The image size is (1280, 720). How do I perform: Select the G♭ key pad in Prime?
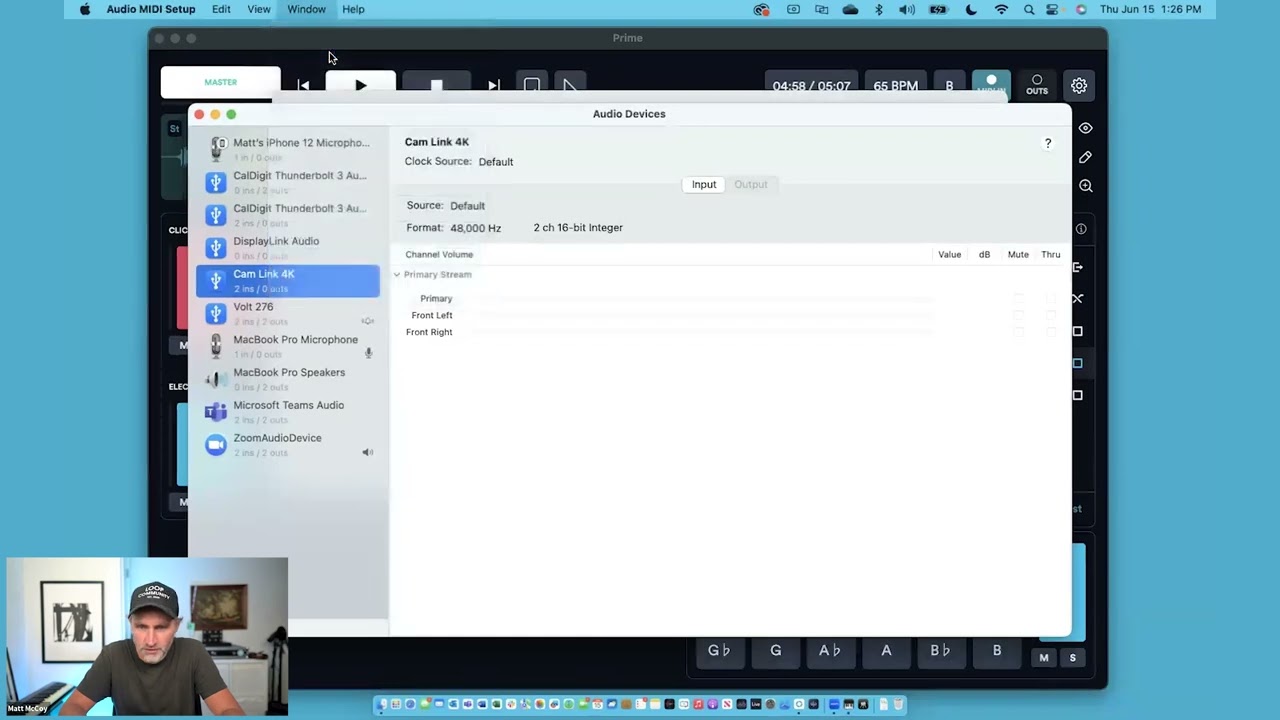pyautogui.click(x=719, y=650)
